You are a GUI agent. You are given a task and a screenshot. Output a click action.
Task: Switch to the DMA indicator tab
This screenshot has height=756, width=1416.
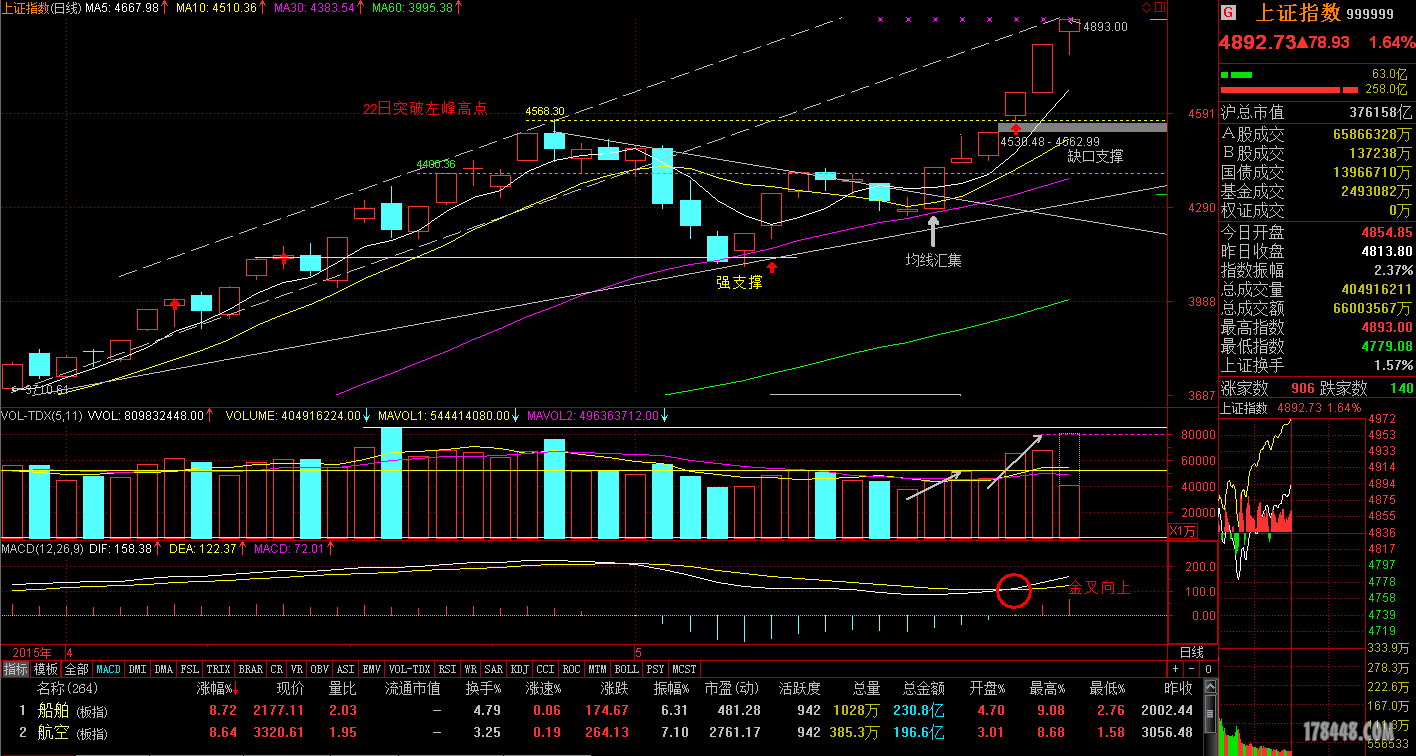pyautogui.click(x=163, y=669)
